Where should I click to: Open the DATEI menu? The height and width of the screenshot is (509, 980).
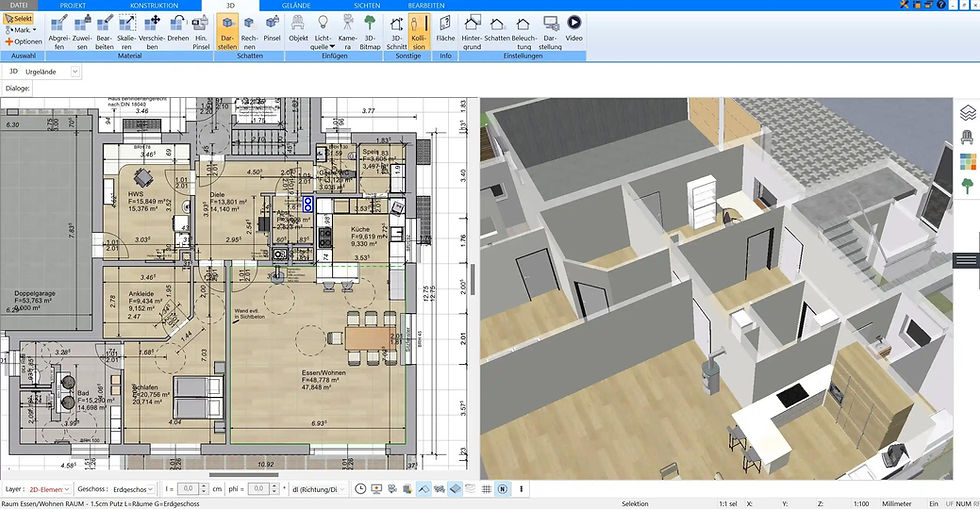tap(19, 5)
